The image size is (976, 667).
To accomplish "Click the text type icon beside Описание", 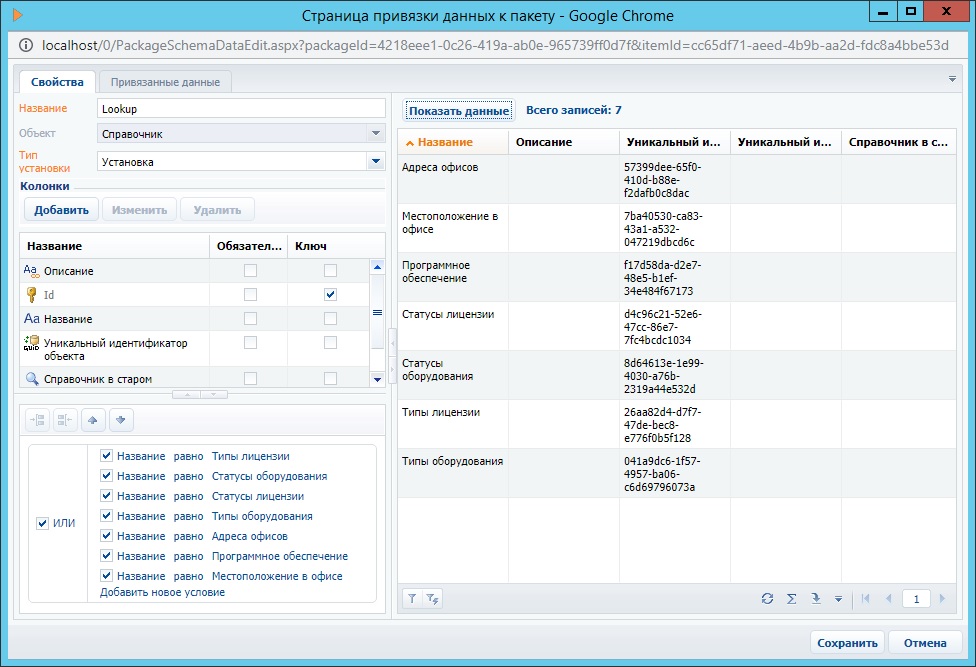I will 30,271.
